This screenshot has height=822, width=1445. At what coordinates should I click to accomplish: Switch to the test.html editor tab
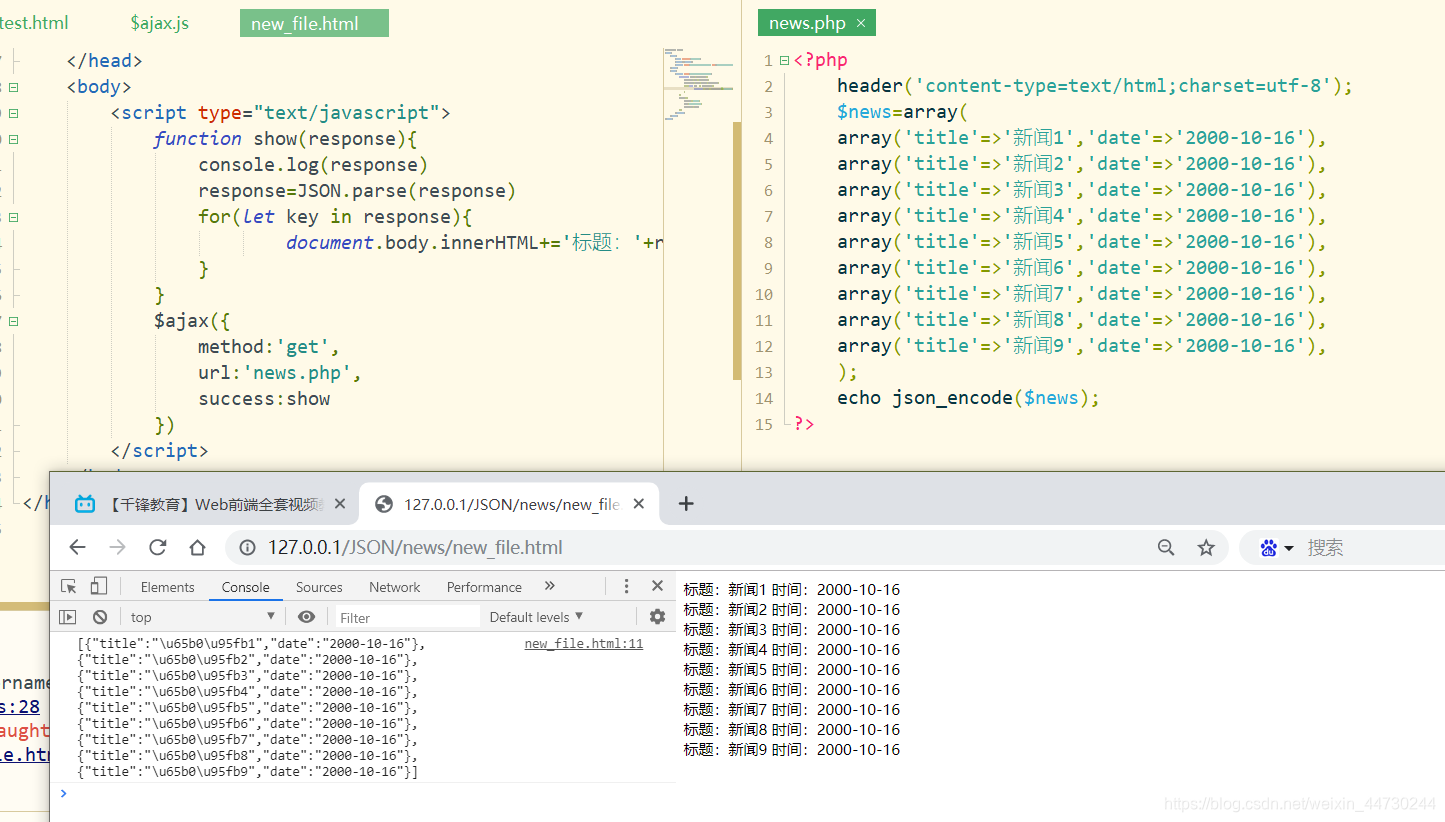[34, 23]
